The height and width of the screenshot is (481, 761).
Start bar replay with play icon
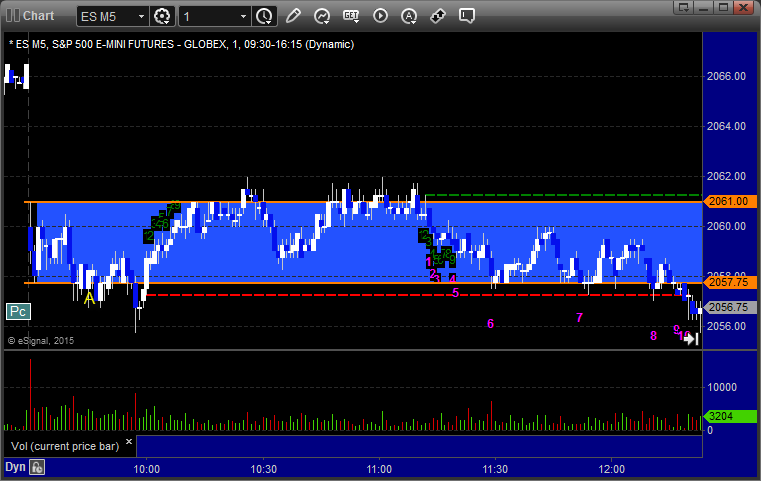click(380, 16)
